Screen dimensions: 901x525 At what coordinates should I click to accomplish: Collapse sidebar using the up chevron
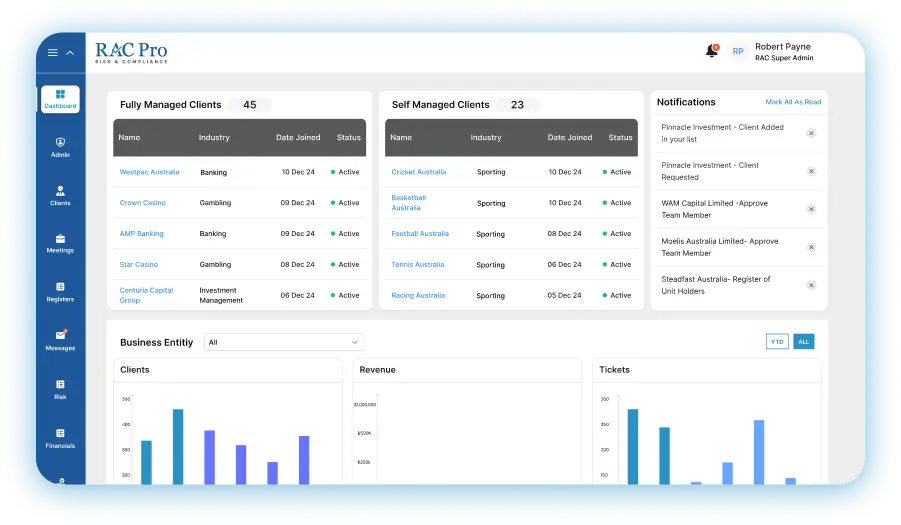tap(70, 53)
